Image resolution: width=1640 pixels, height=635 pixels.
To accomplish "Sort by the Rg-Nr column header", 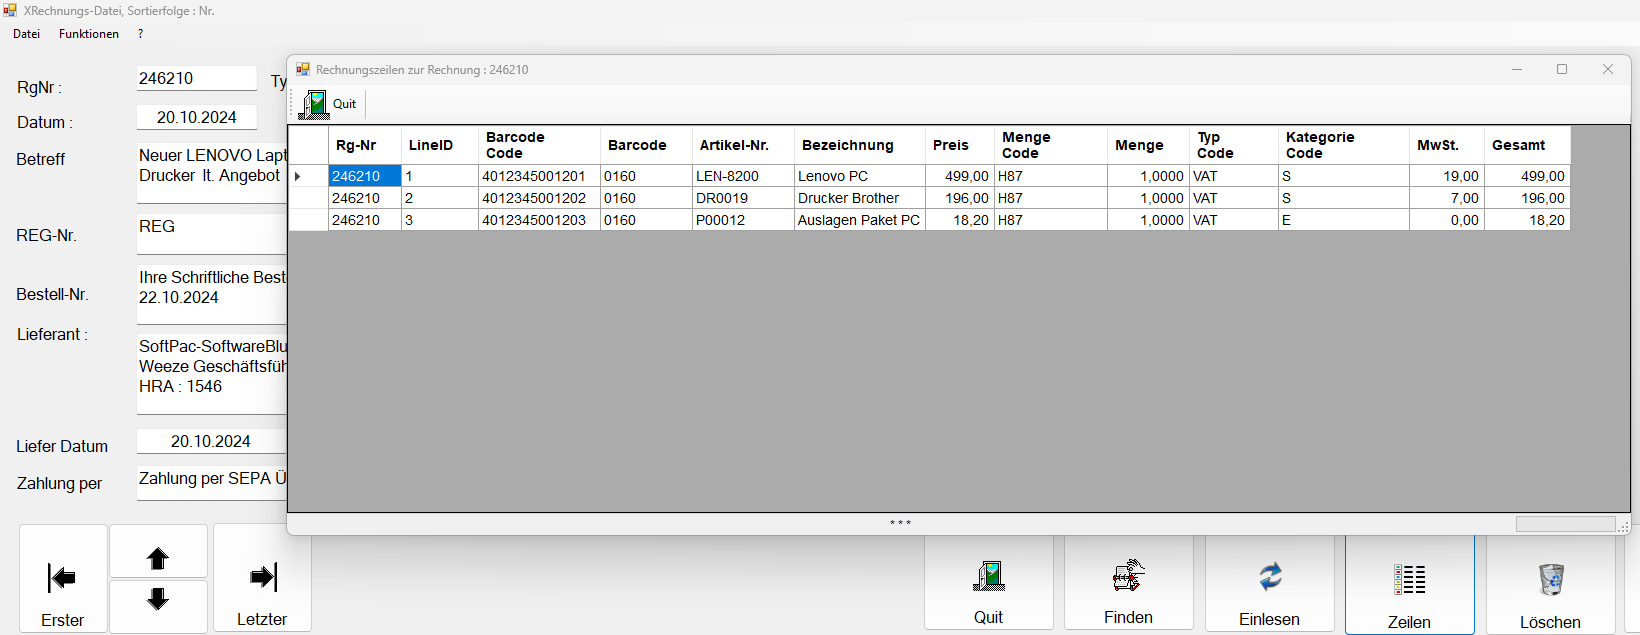I will [365, 145].
